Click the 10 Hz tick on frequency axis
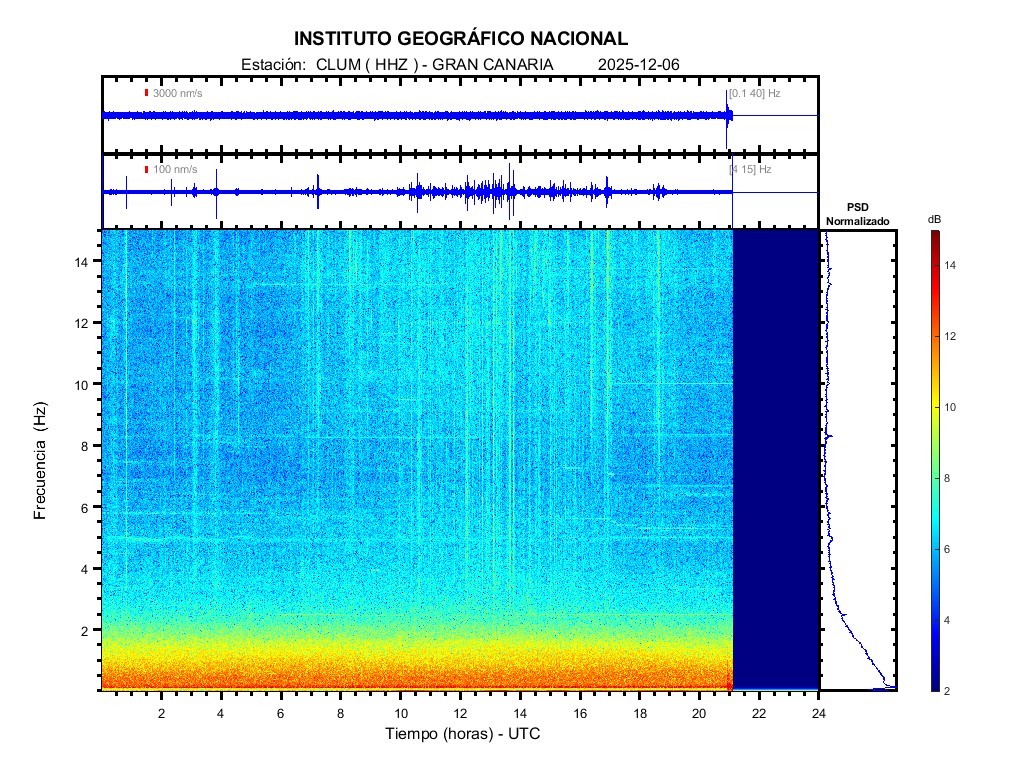The image size is (1024, 768). tap(84, 384)
